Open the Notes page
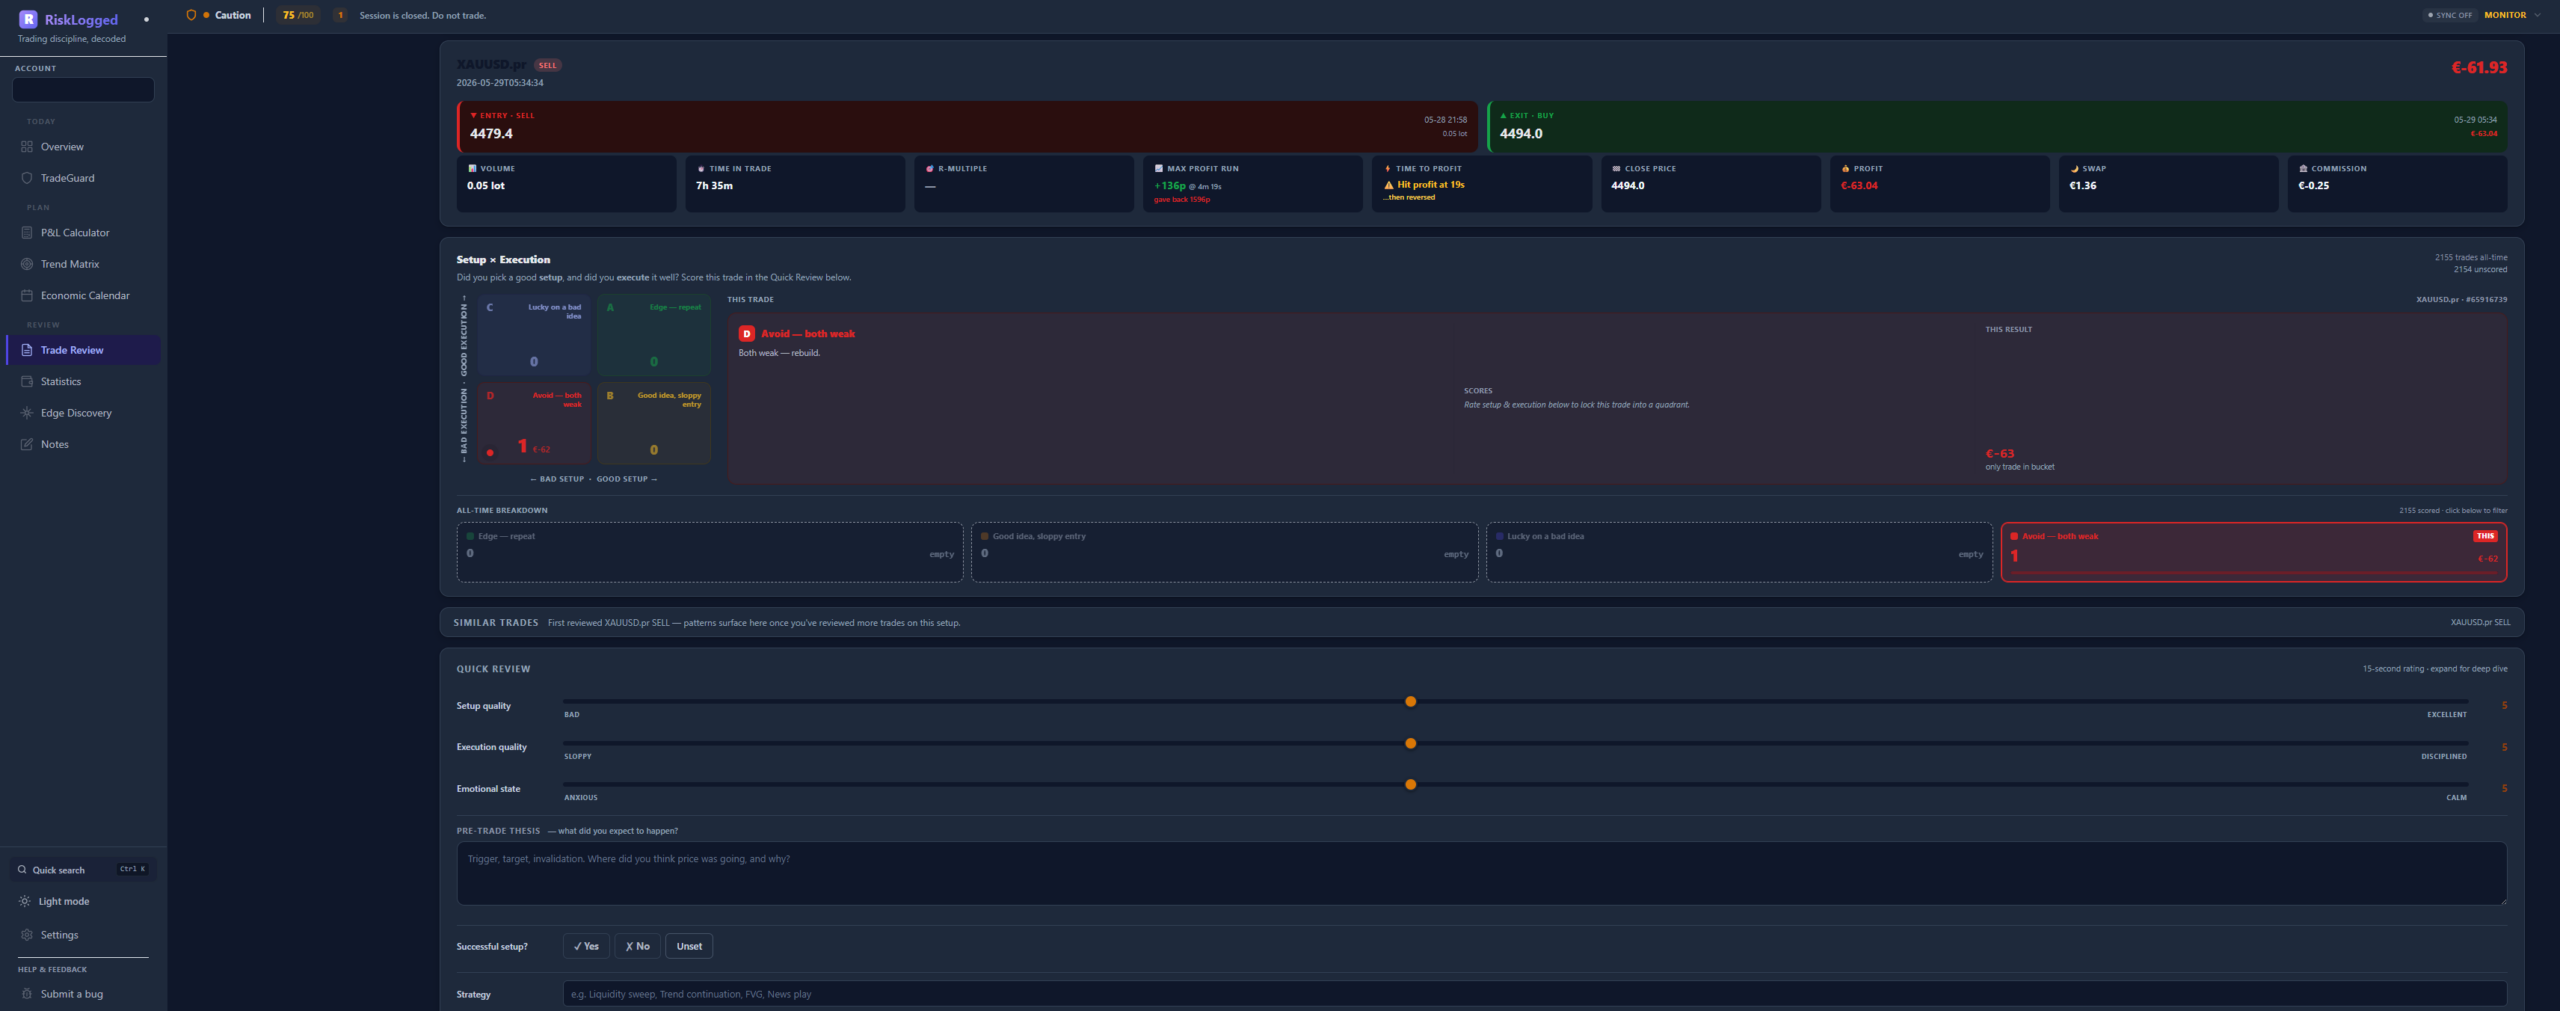The height and width of the screenshot is (1011, 2560). [83, 445]
